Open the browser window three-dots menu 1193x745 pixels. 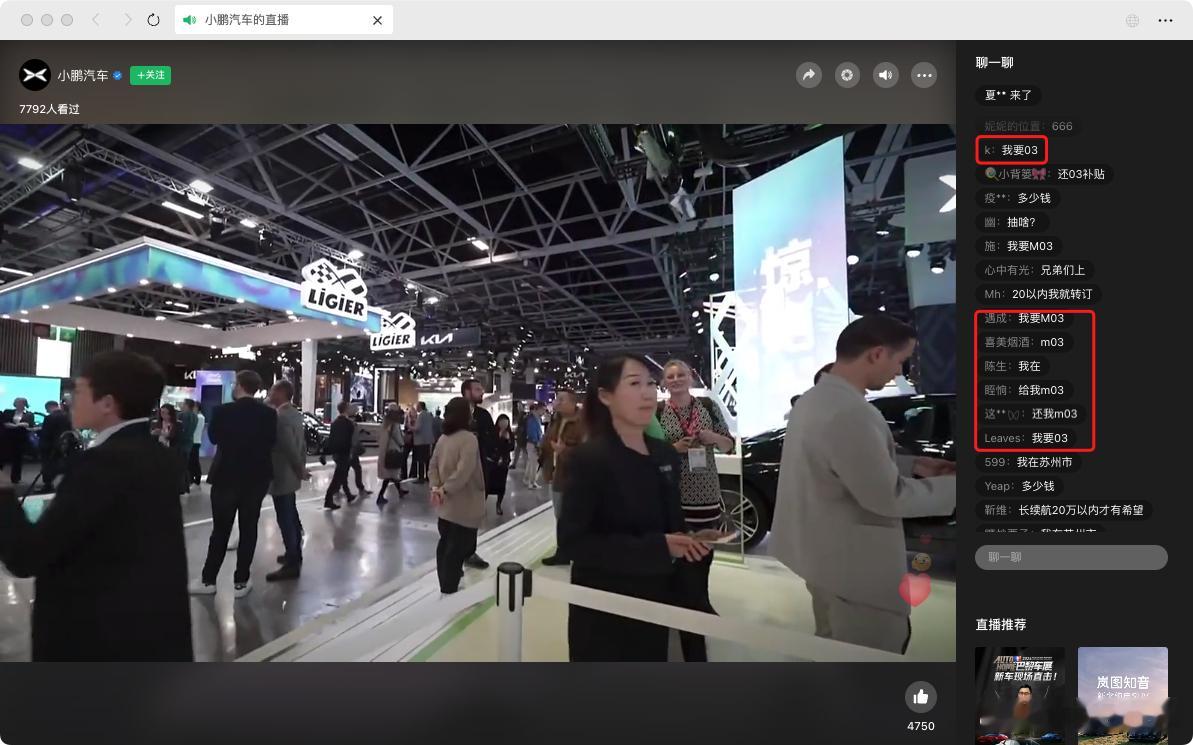click(x=1165, y=21)
